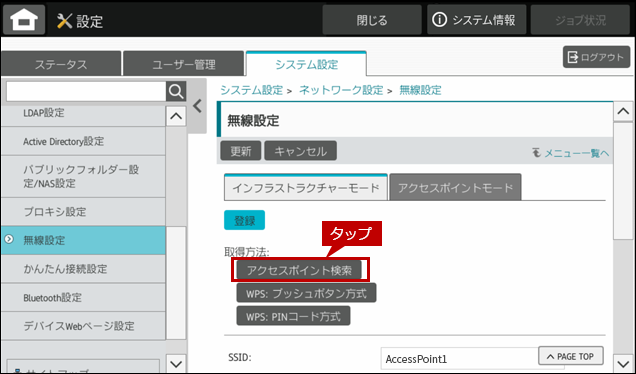
Task: Open システム情報
Action: [x=477, y=20]
